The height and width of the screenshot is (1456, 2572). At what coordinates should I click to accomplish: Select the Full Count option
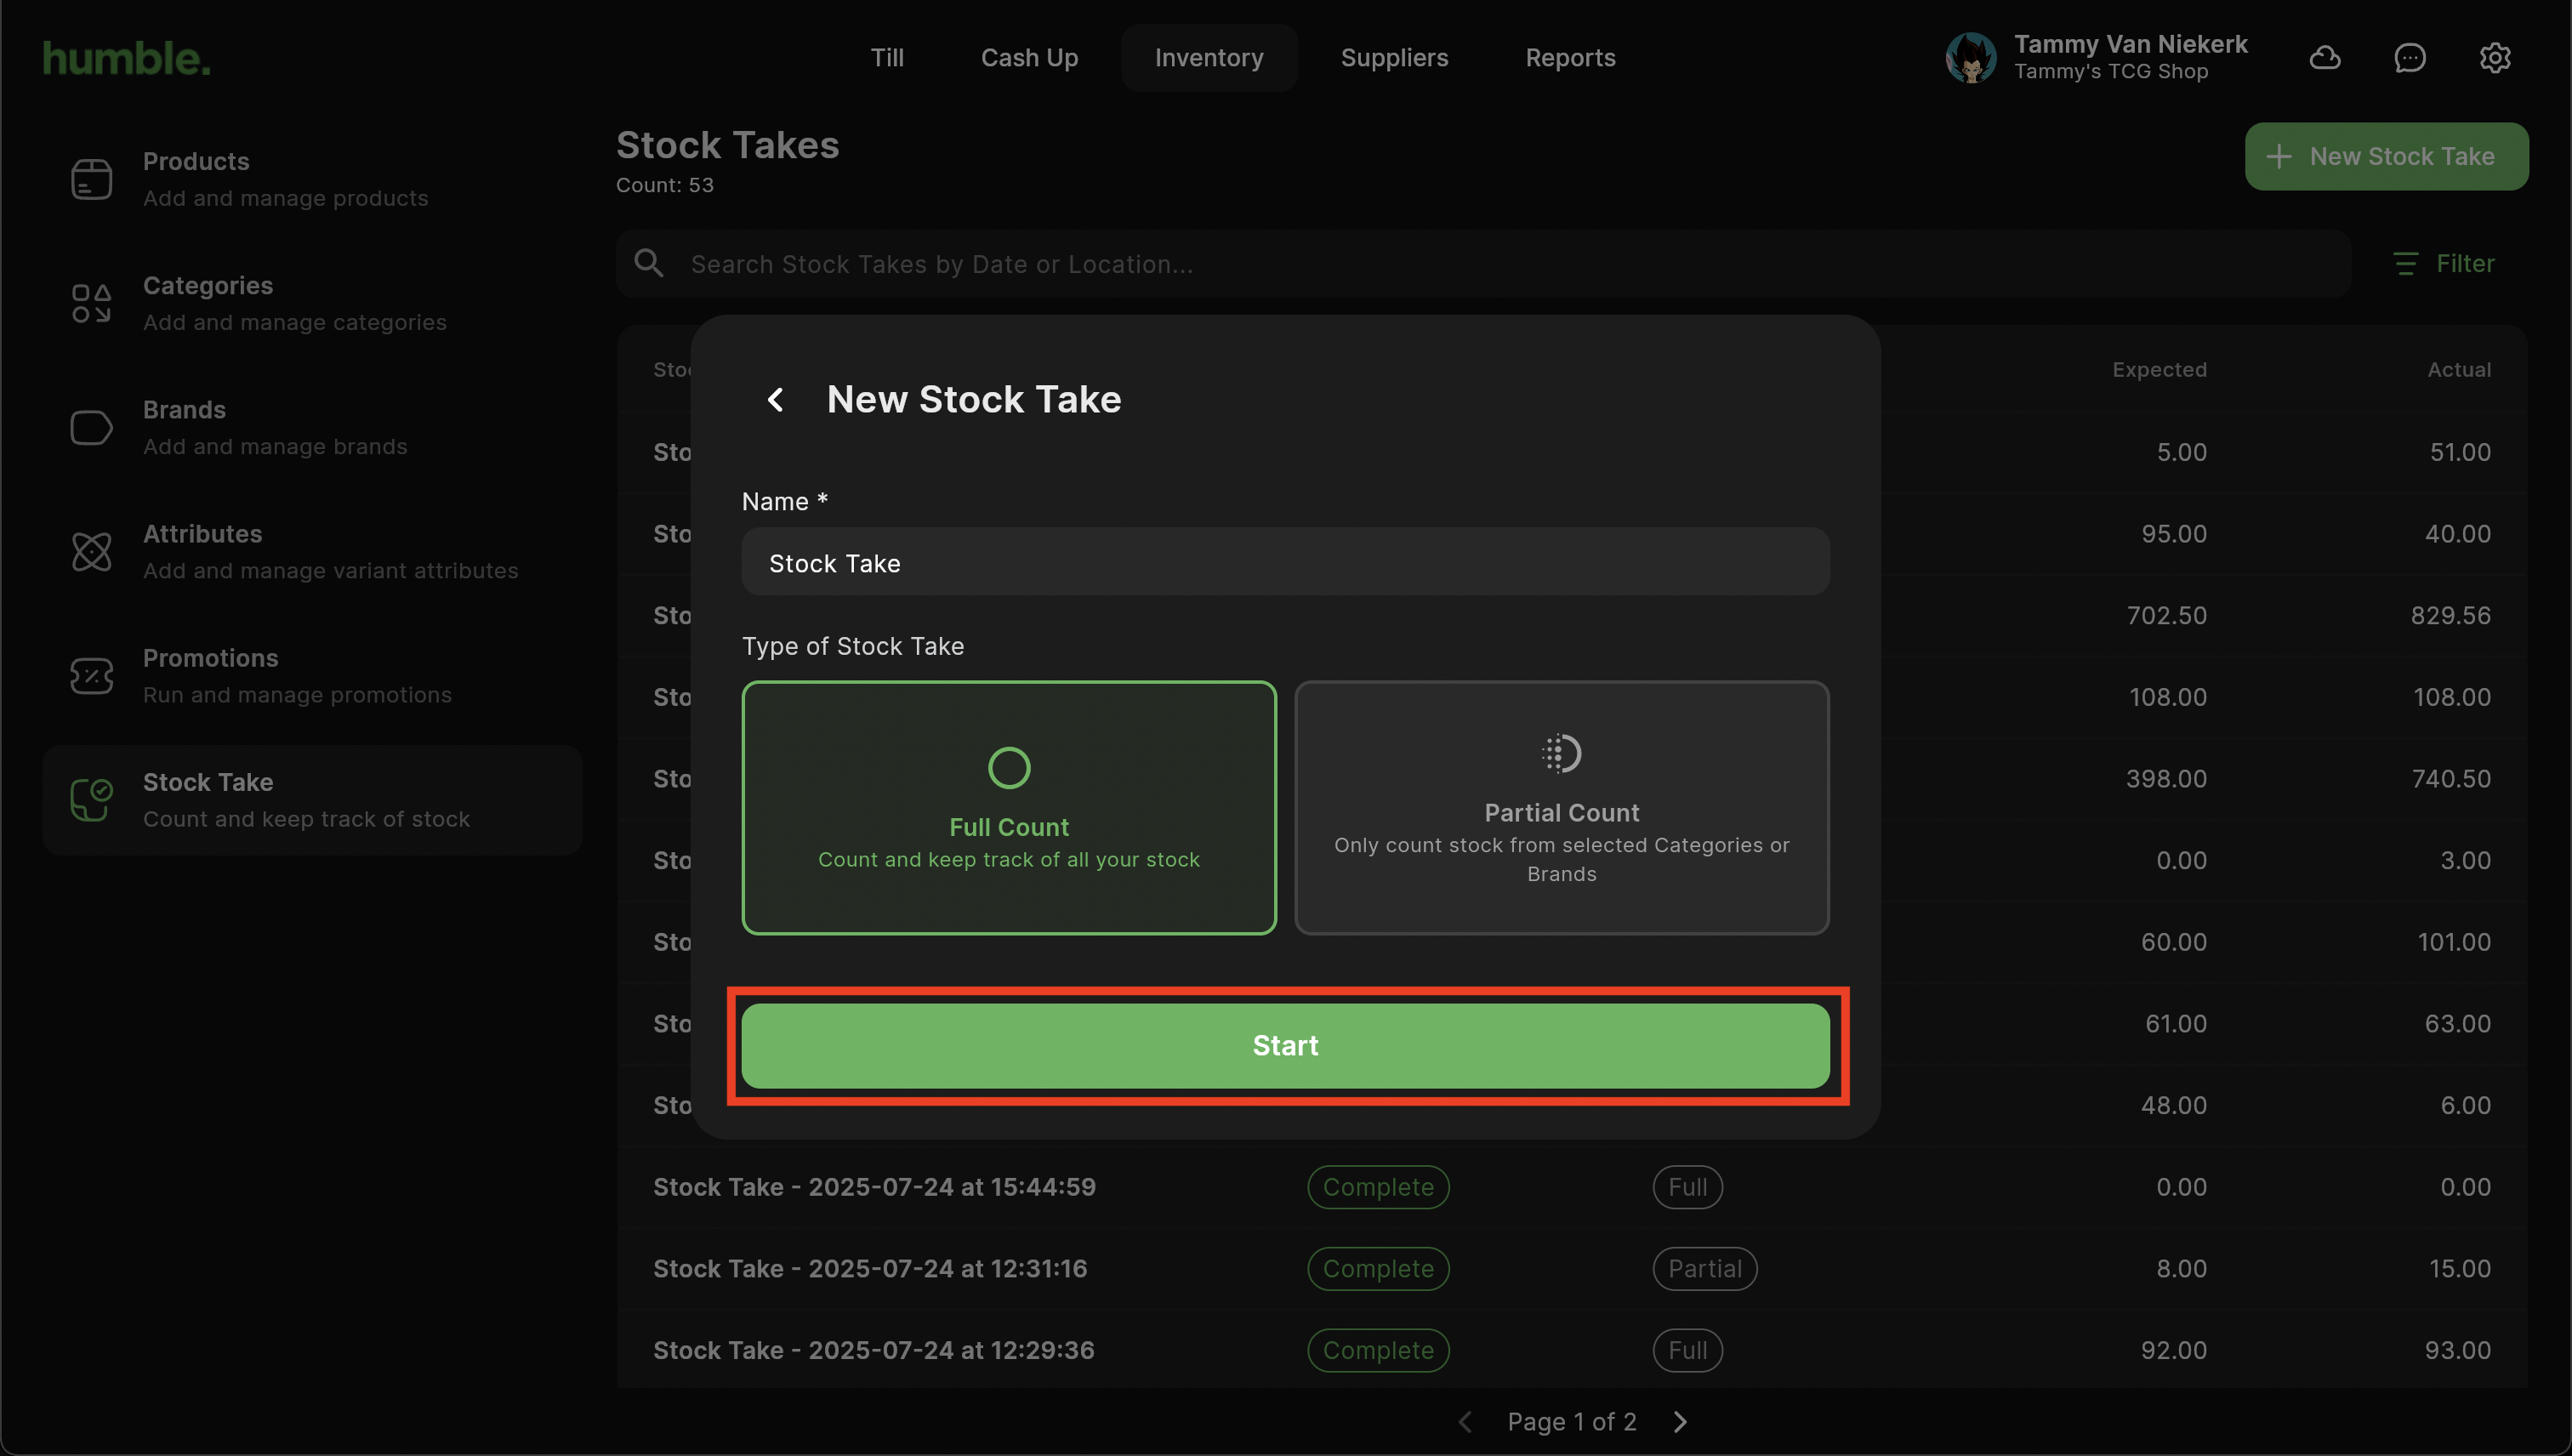coord(1008,807)
